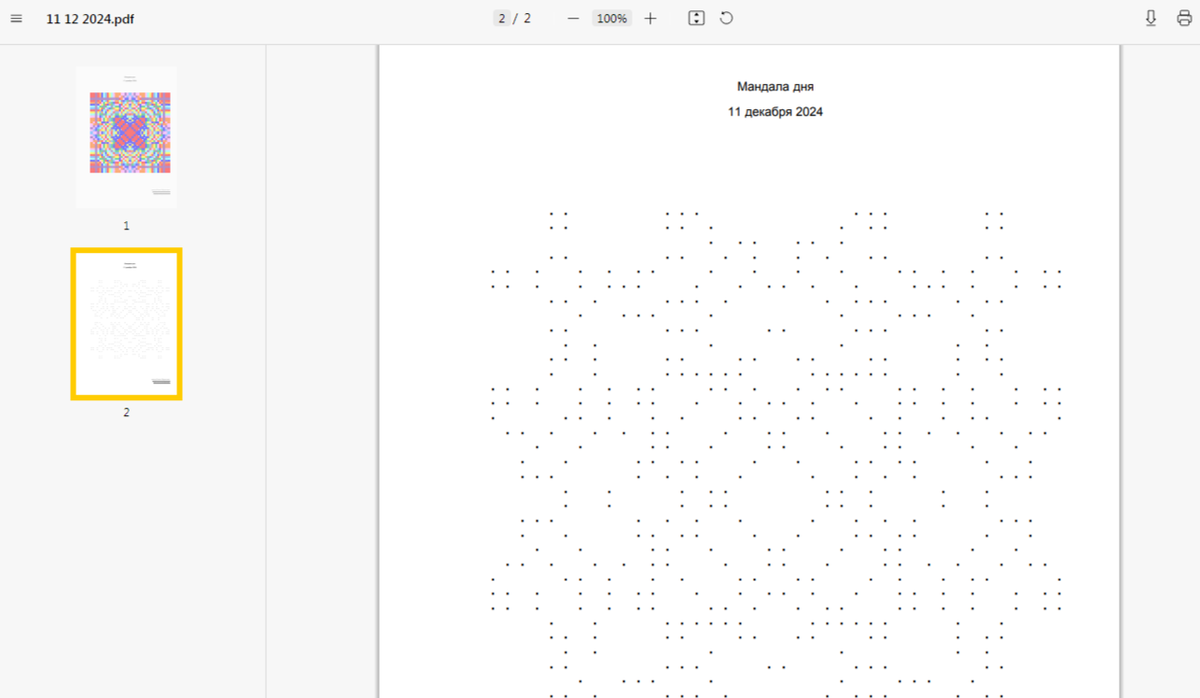The height and width of the screenshot is (698, 1200).
Task: Click thumbnail label number 1
Action: (126, 226)
